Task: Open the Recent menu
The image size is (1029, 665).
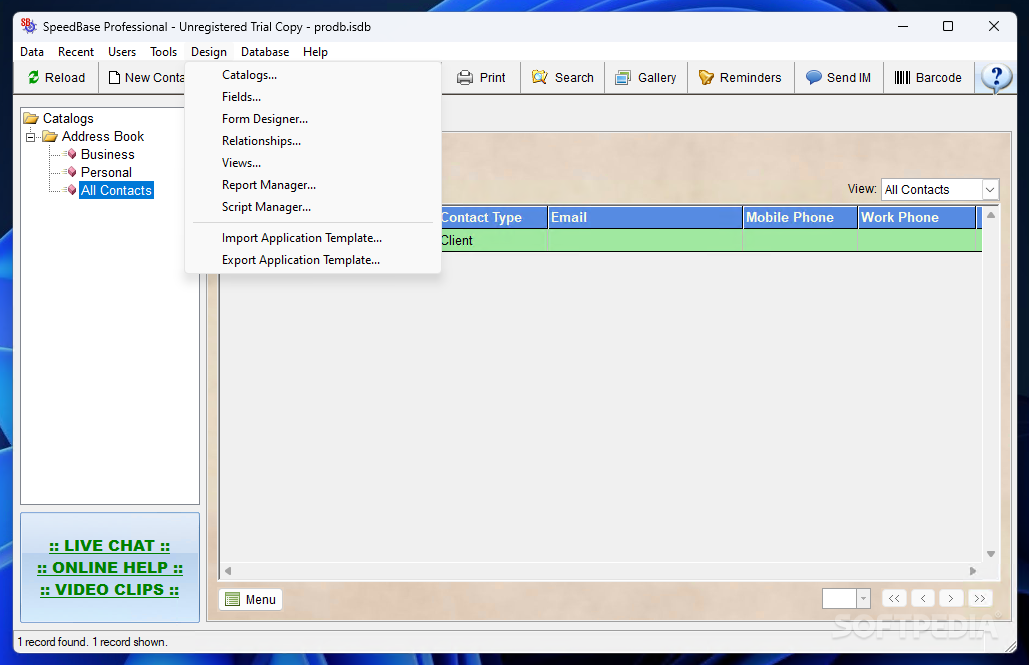Action: 75,52
